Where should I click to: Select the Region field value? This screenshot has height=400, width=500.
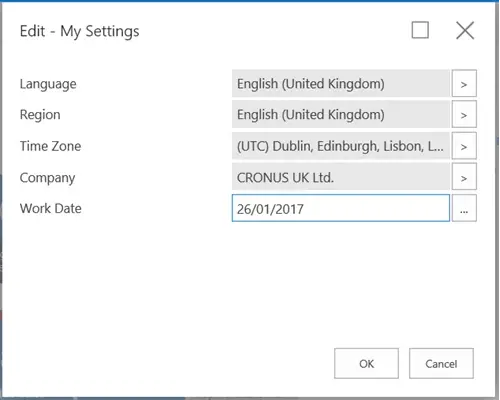pyautogui.click(x=341, y=114)
